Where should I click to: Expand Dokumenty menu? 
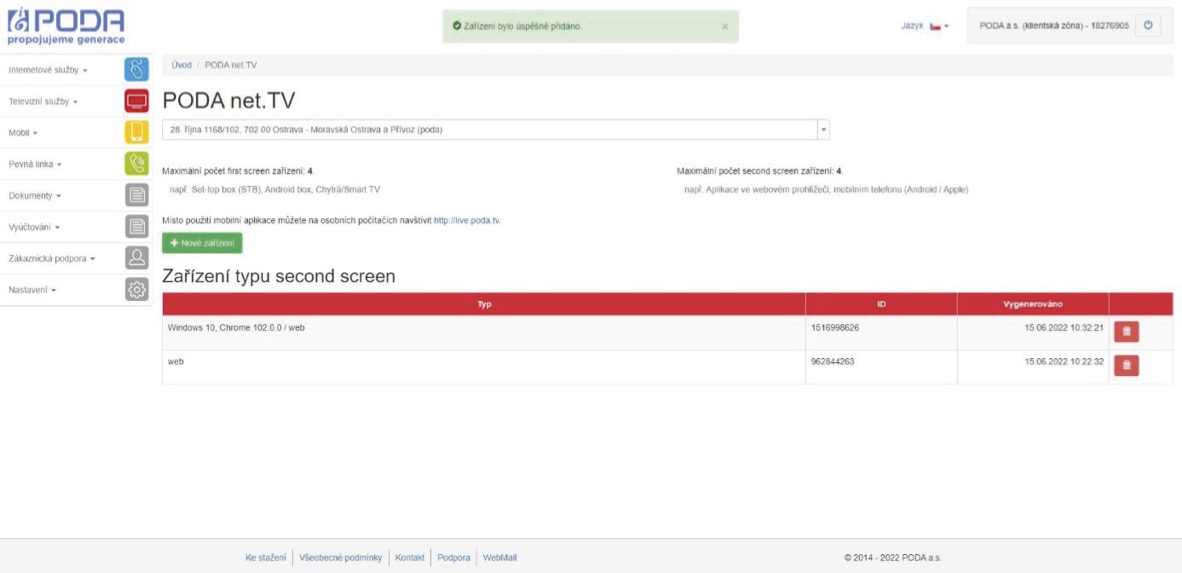point(35,195)
